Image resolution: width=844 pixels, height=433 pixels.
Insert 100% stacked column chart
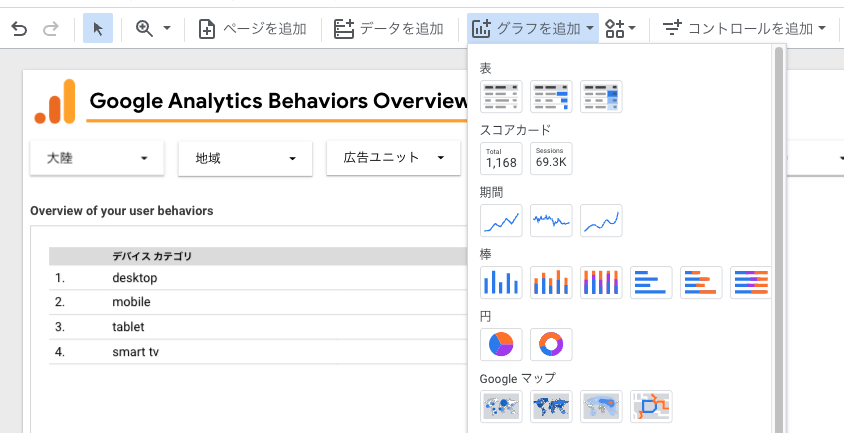[601, 282]
